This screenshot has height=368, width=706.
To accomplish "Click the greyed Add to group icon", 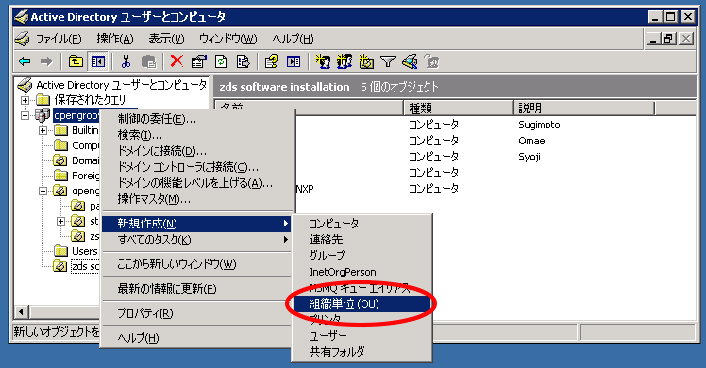I will 432,61.
